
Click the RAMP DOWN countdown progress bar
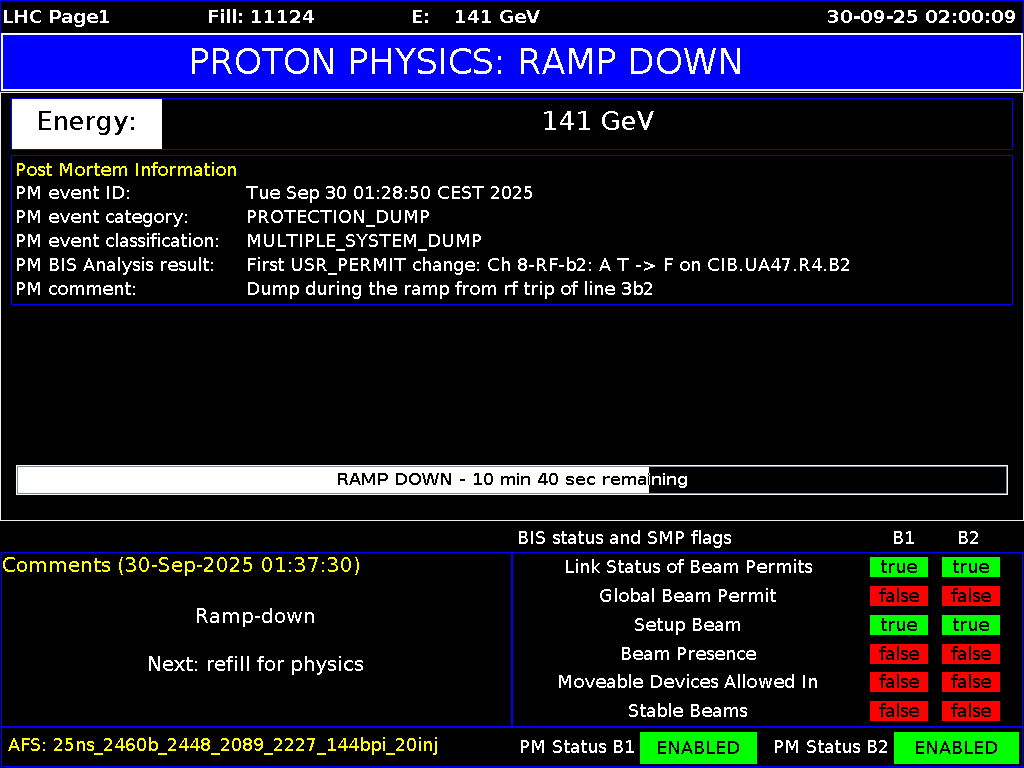[511, 480]
